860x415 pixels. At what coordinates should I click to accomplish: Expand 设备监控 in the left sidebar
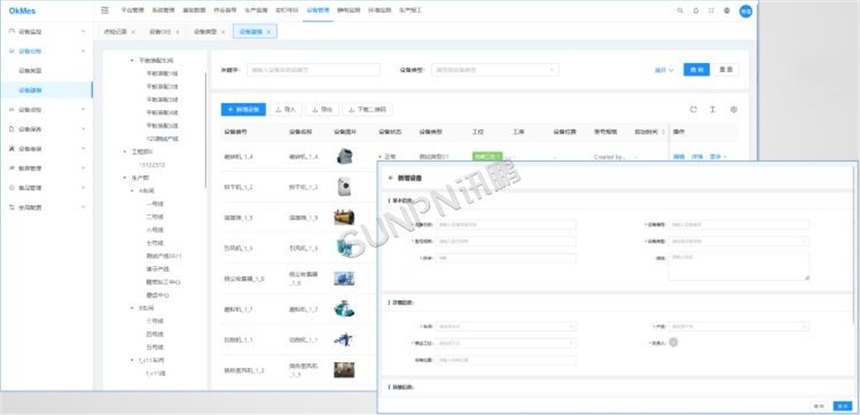(47, 32)
